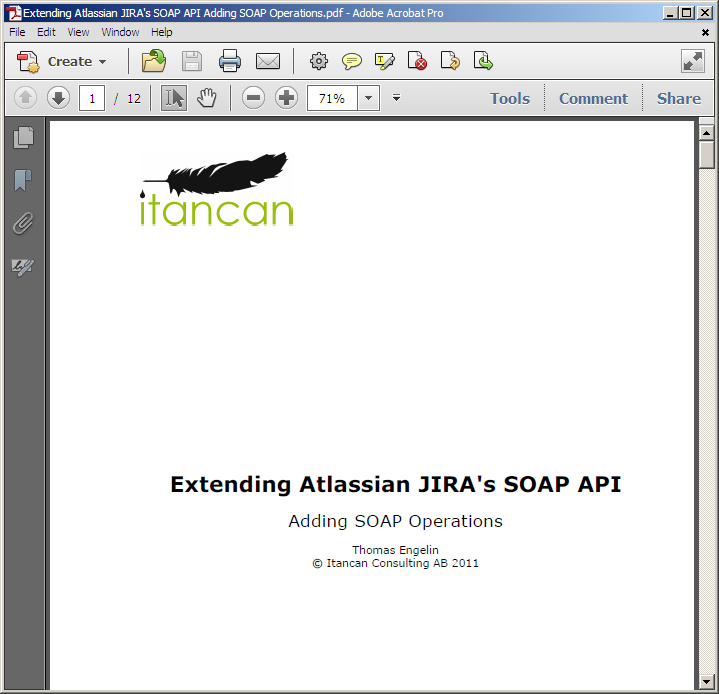Click the copyright line 'Itancan Consulting AB 2011'
Image resolution: width=719 pixels, height=694 pixels.
click(x=402, y=563)
